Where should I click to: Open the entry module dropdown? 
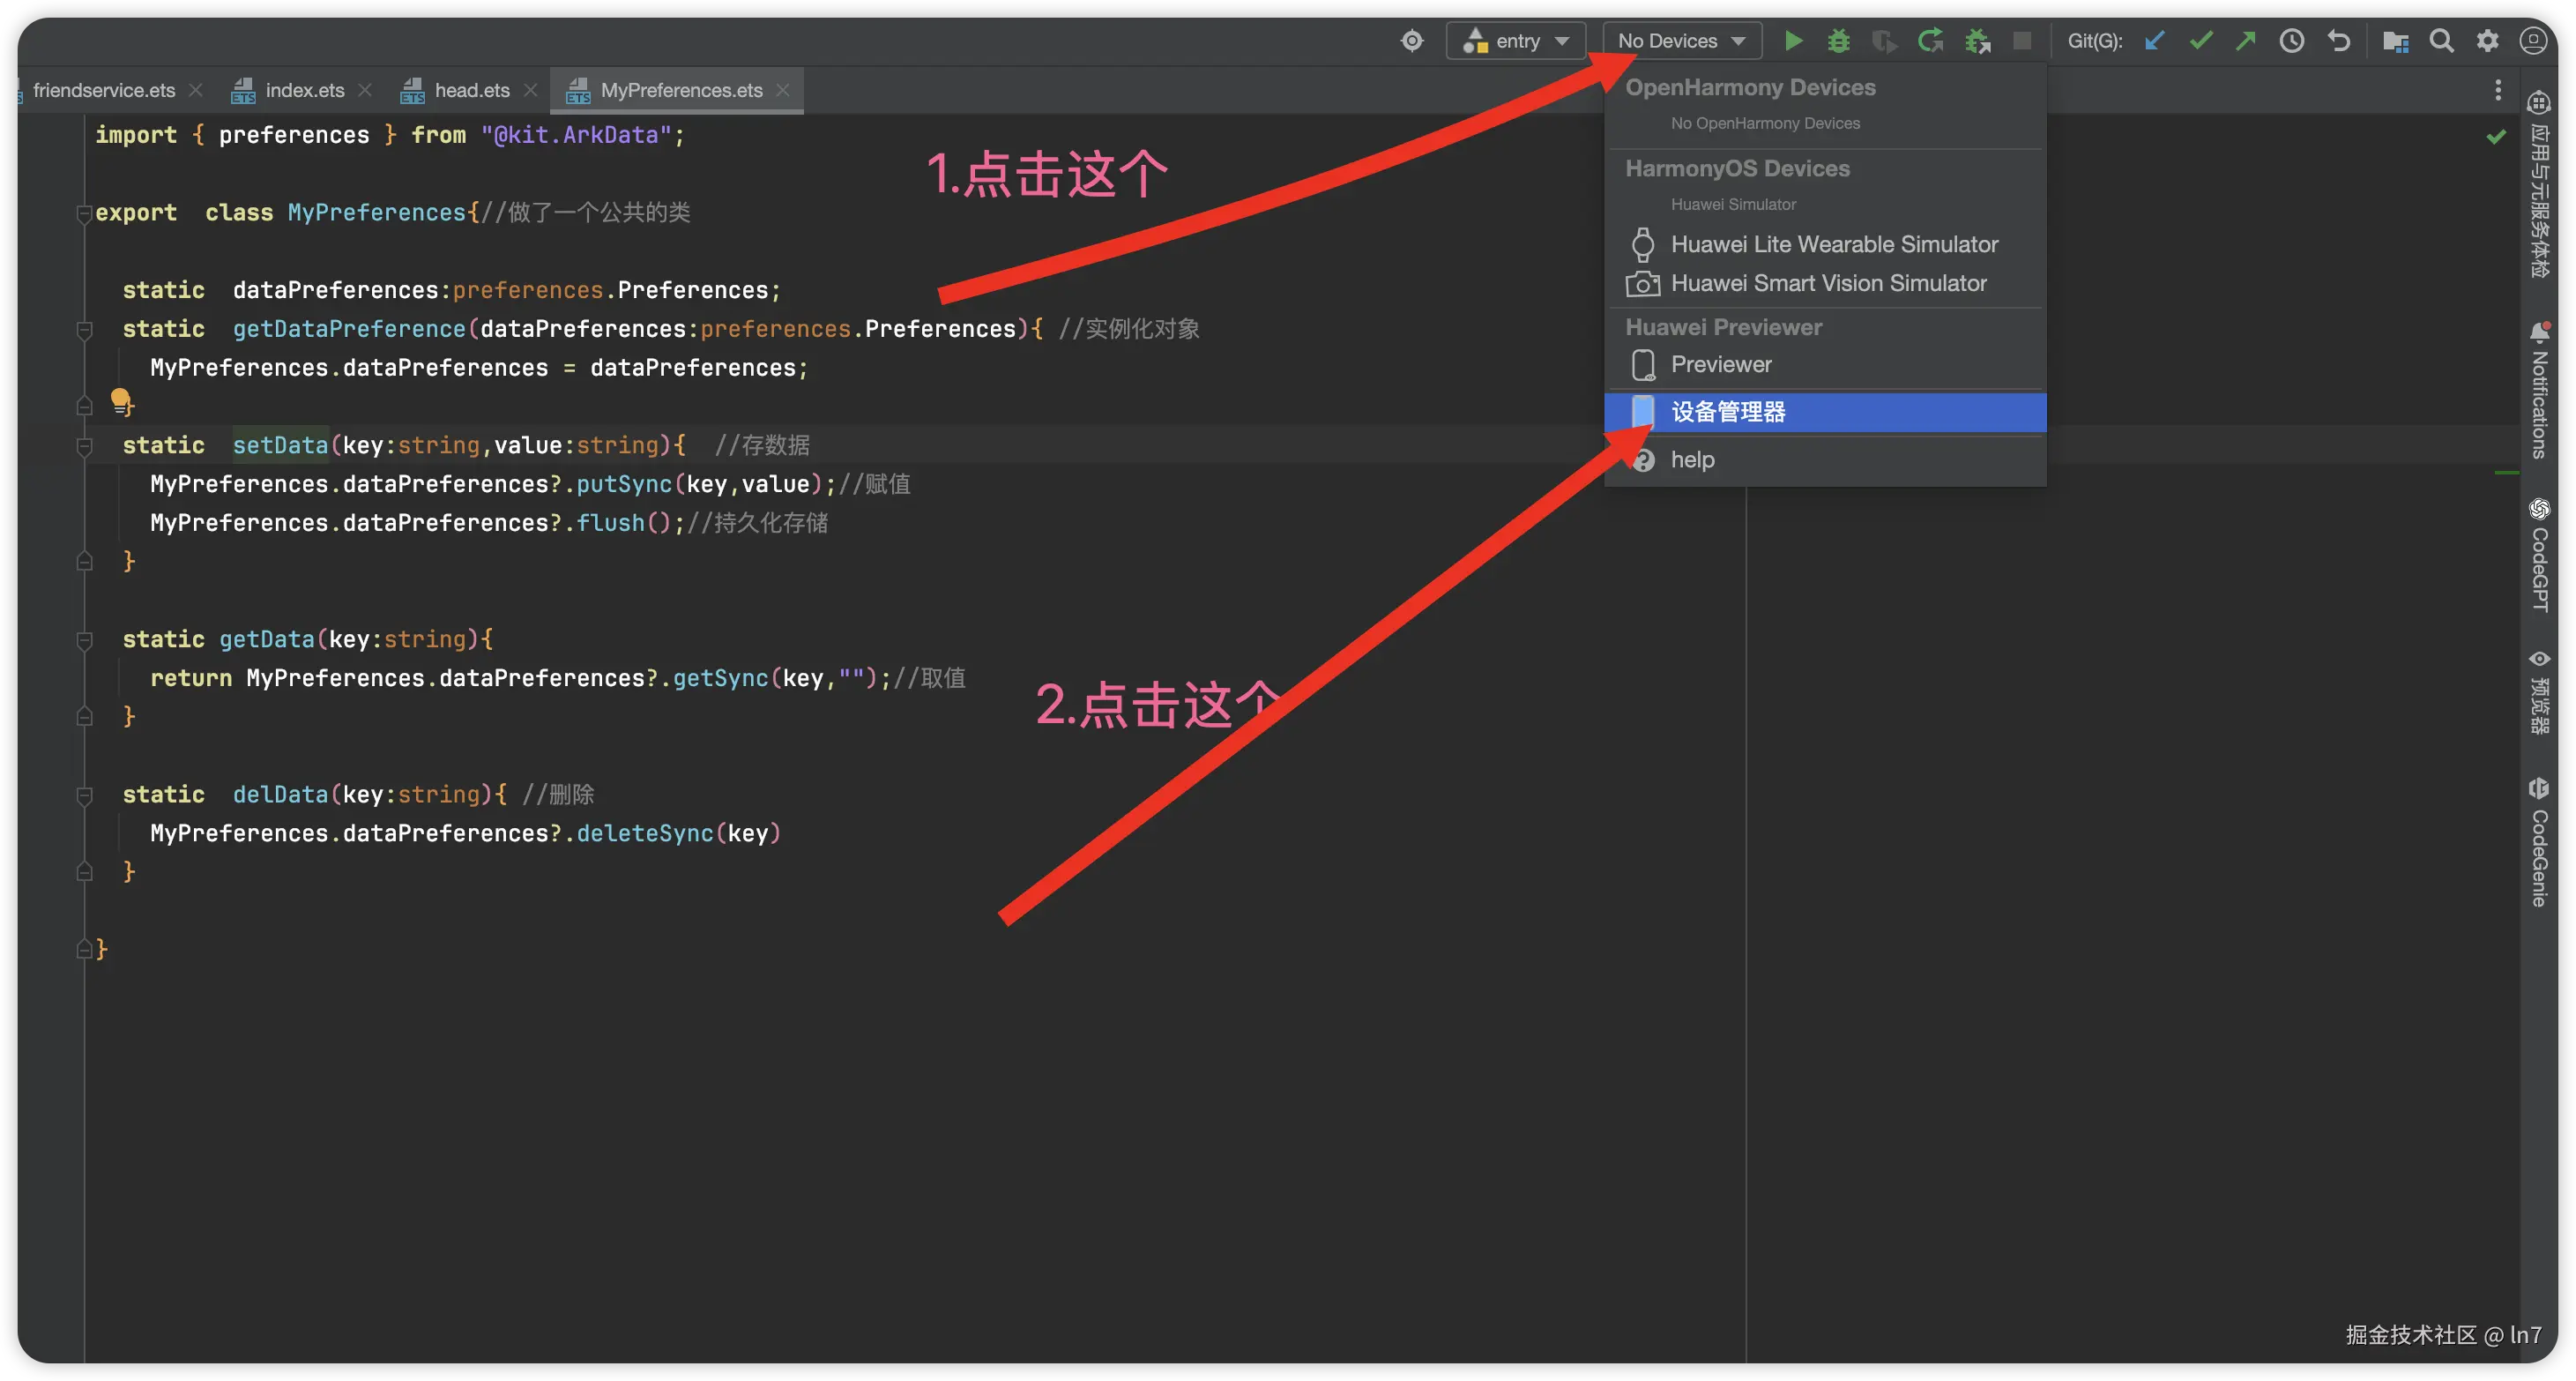1516,41
